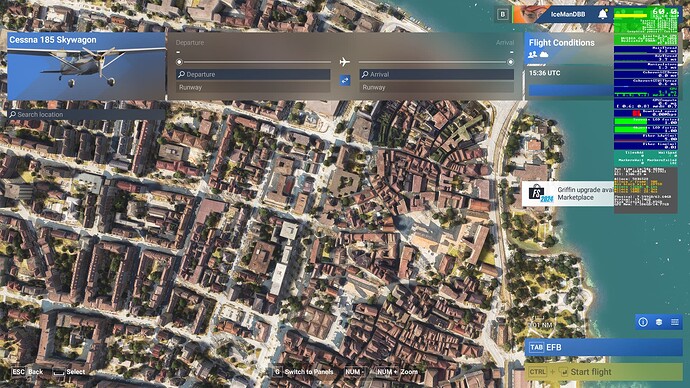Click the Start flight button
This screenshot has height=388, width=690.
click(x=603, y=372)
